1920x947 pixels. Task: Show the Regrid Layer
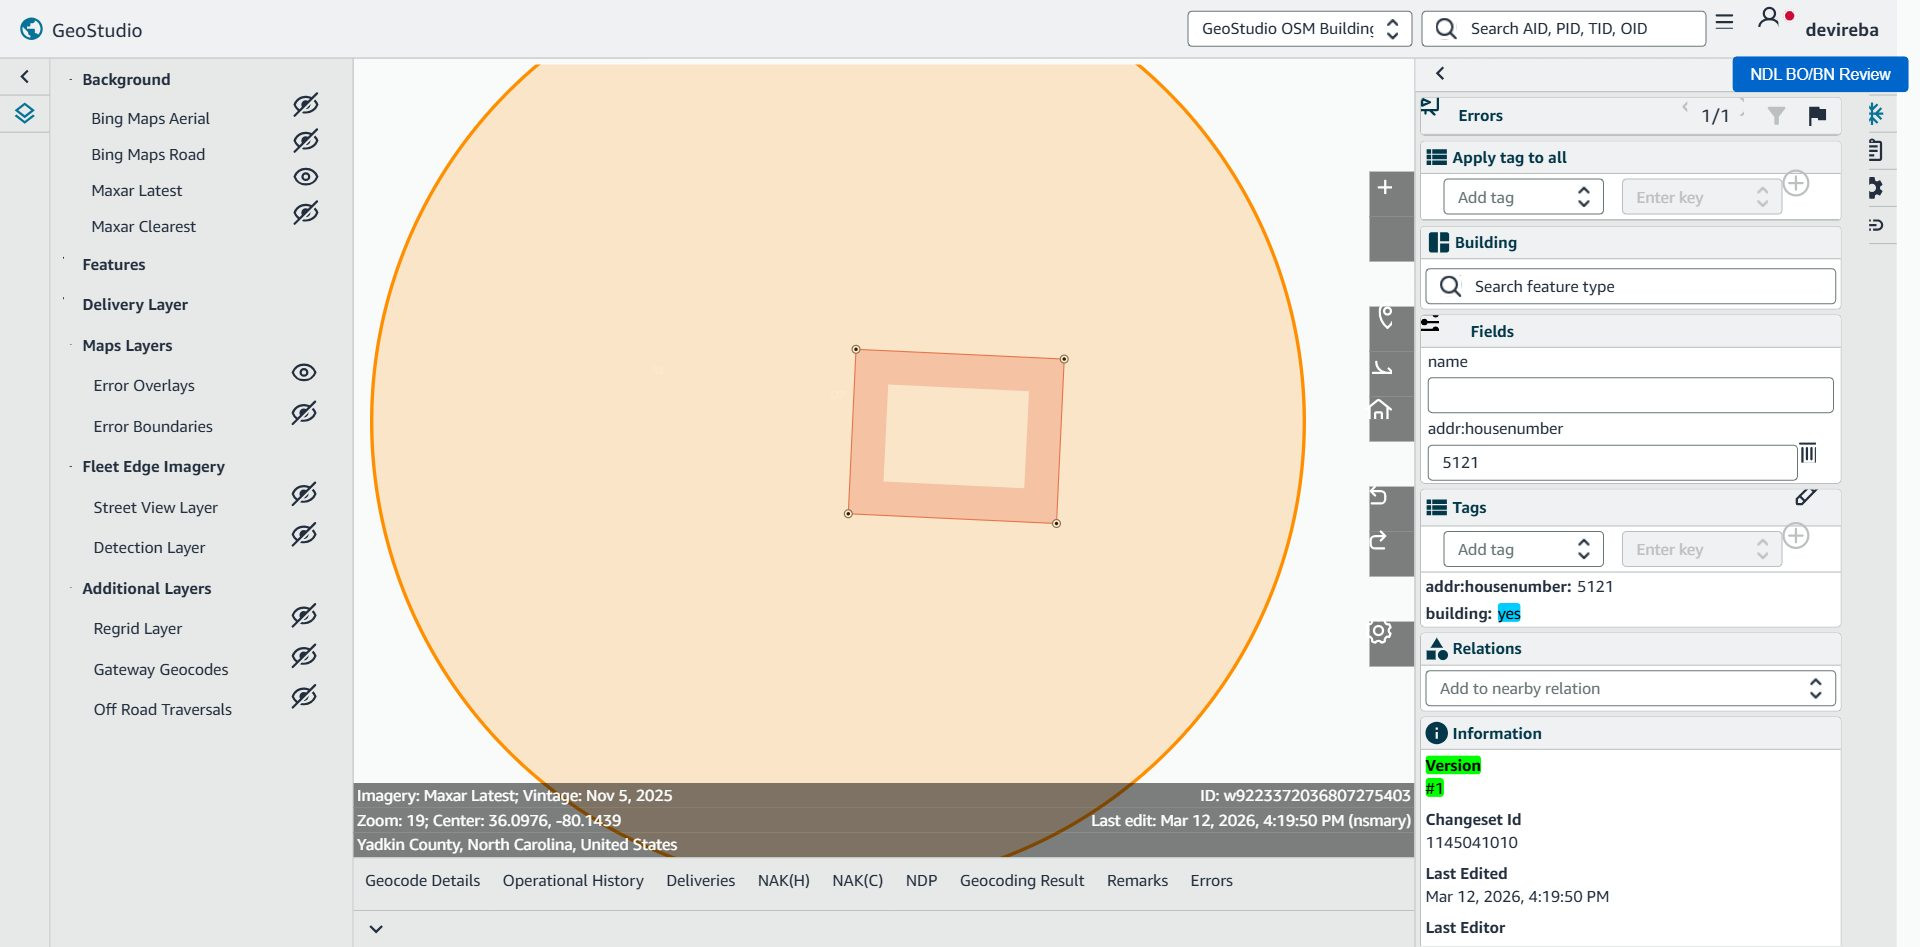[x=304, y=615]
